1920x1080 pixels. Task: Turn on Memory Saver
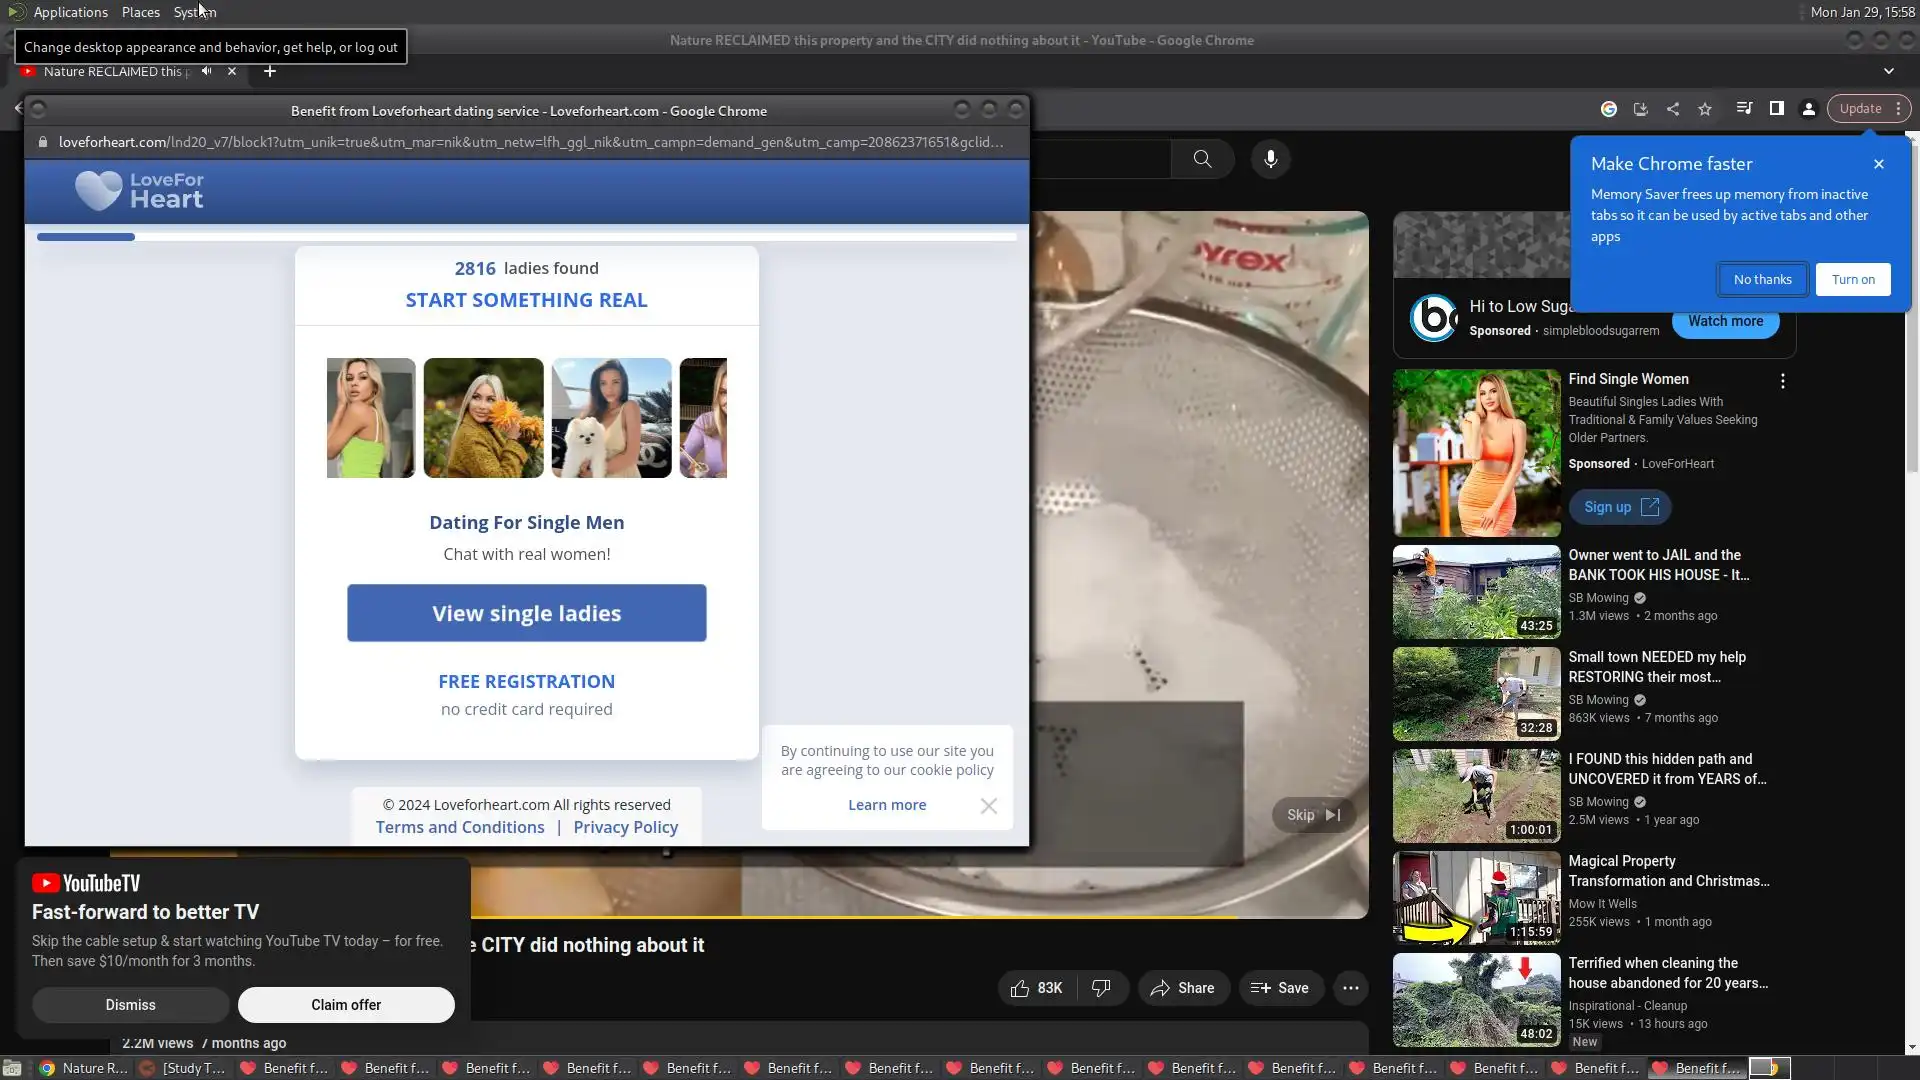point(1853,280)
